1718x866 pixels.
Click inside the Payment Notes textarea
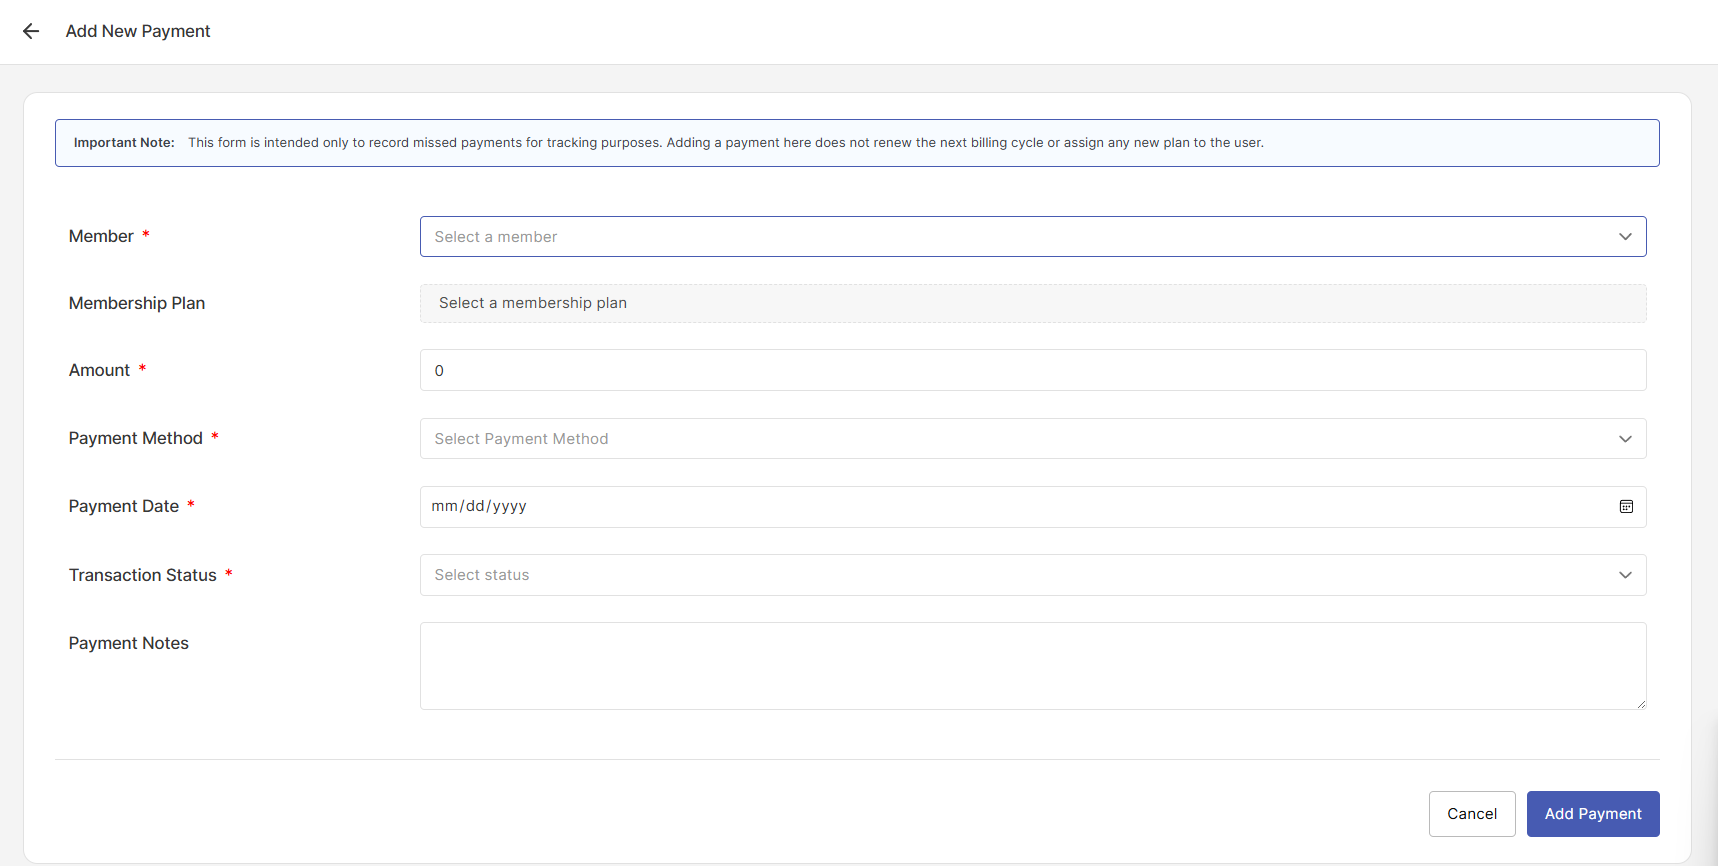[1033, 666]
